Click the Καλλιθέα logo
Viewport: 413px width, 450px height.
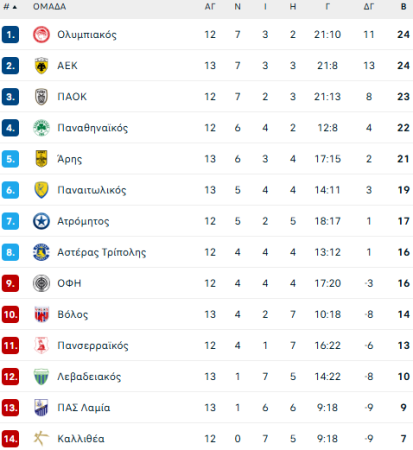tap(41, 439)
